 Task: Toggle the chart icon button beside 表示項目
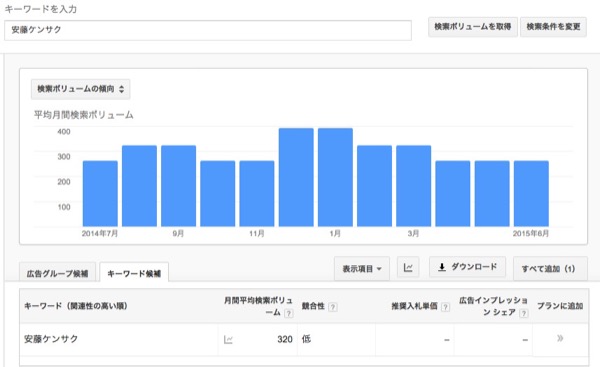408,268
